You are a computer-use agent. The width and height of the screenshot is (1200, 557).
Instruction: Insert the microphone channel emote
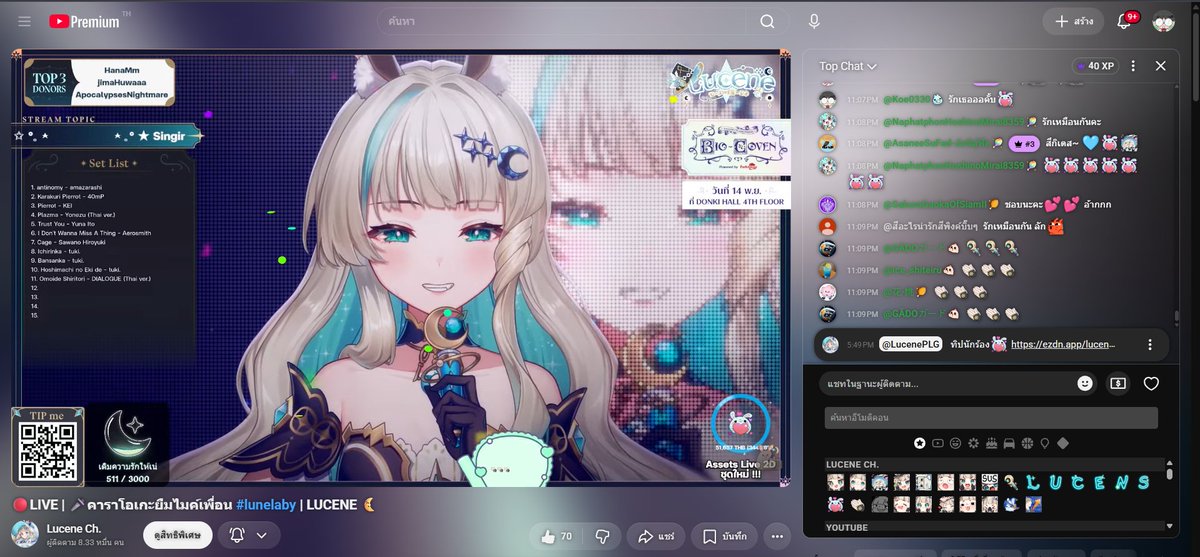(1011, 482)
